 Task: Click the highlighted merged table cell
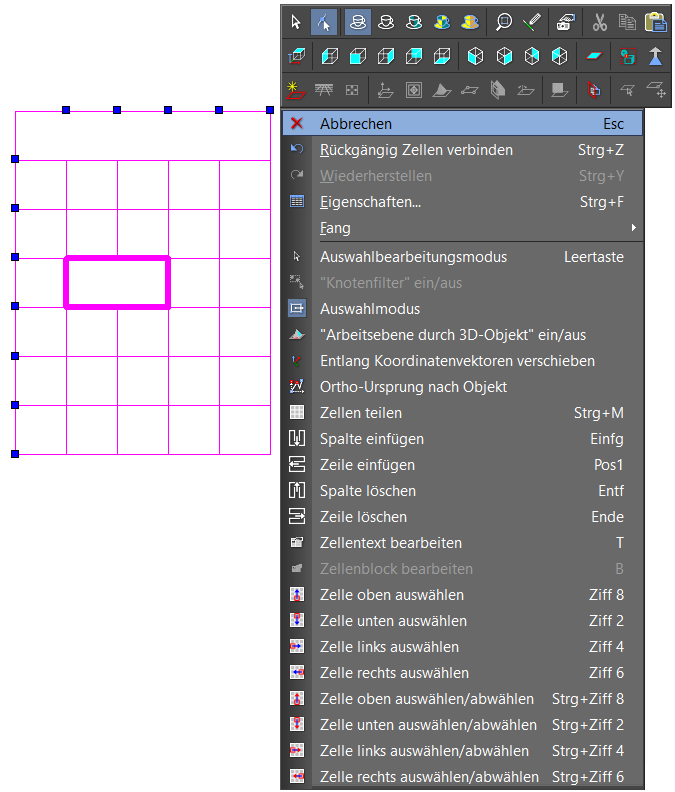117,282
